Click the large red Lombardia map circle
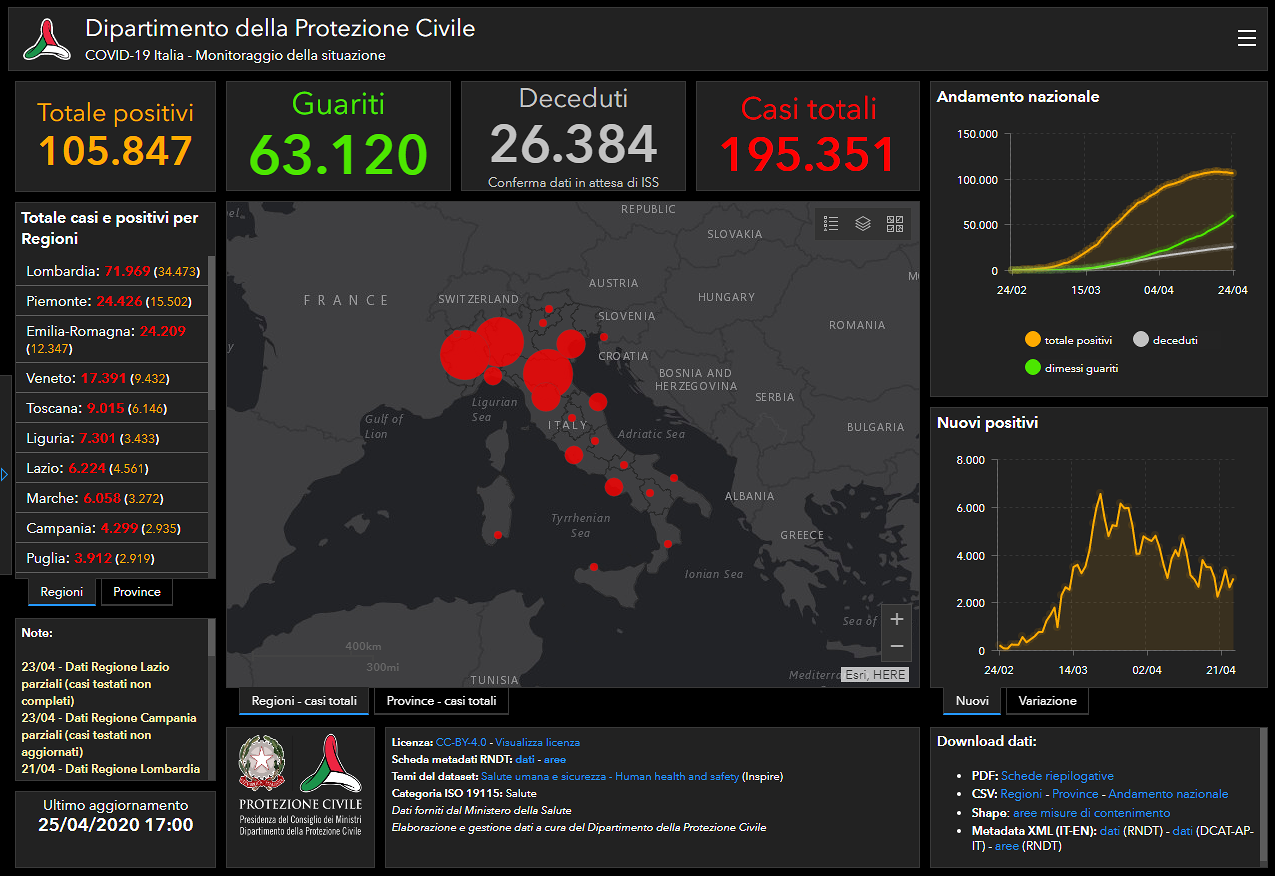Screen dimensions: 1275x876 point(499,342)
